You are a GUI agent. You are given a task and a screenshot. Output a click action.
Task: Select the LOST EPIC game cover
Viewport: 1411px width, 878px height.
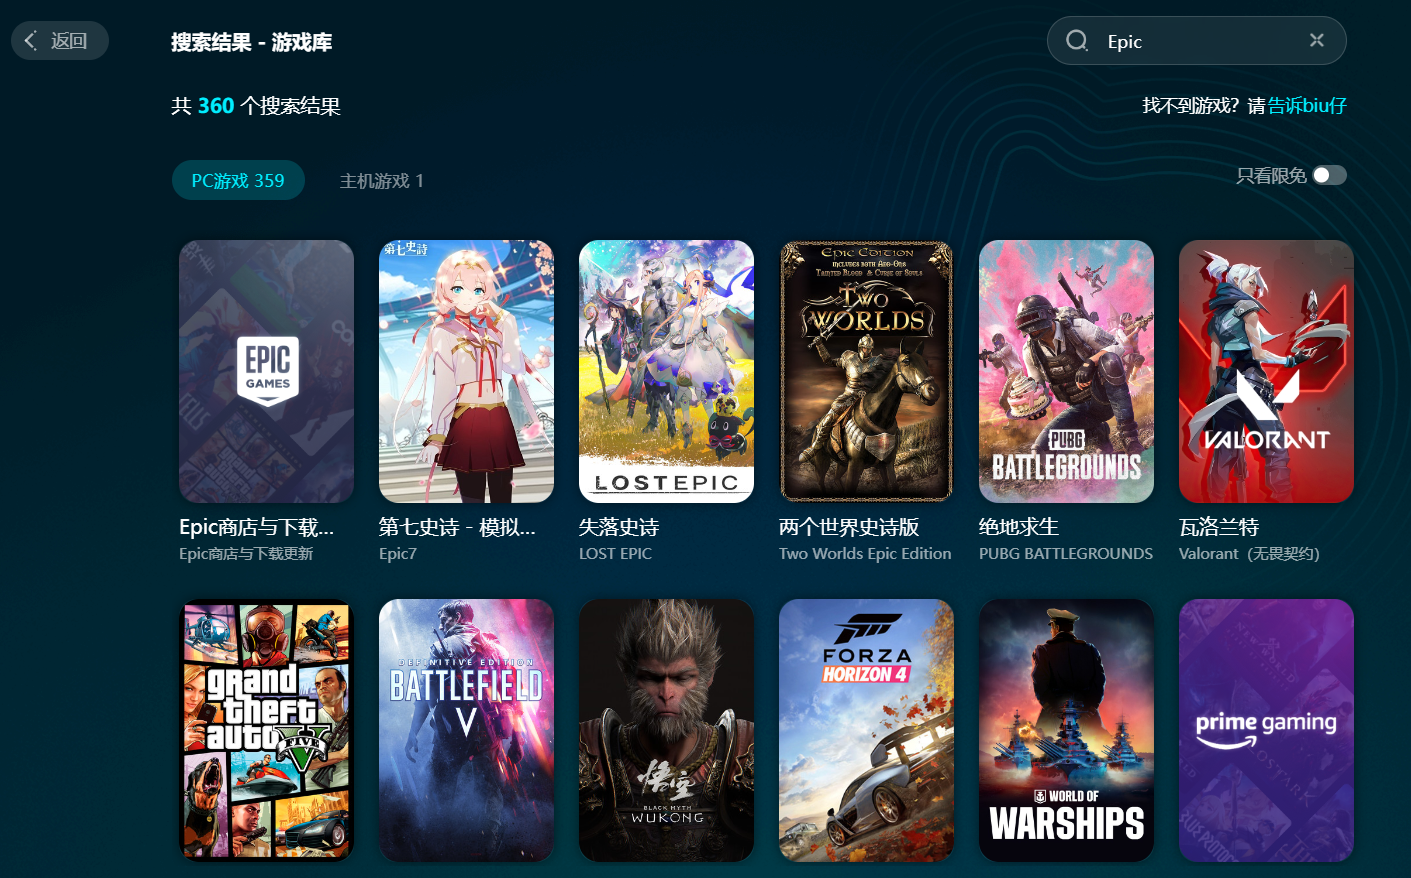(666, 371)
